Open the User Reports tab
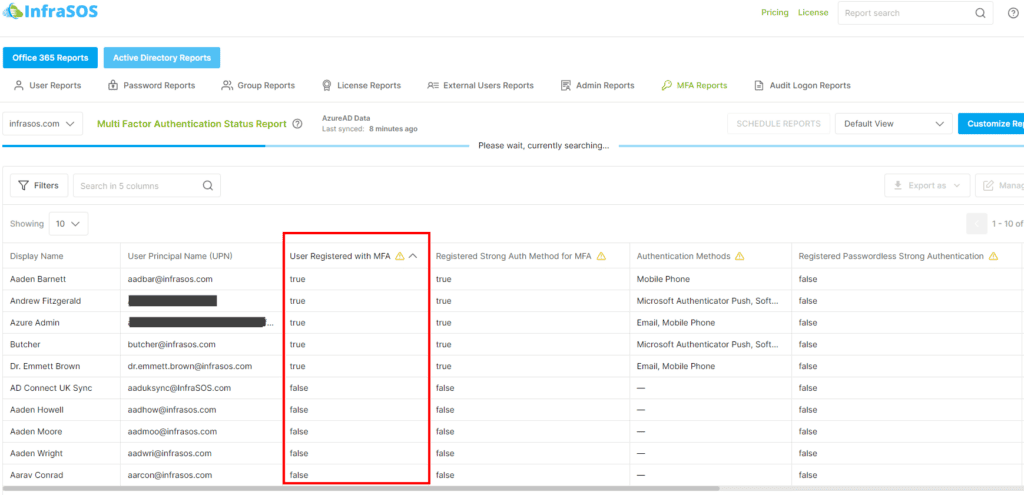This screenshot has height=495, width=1024. (x=48, y=86)
